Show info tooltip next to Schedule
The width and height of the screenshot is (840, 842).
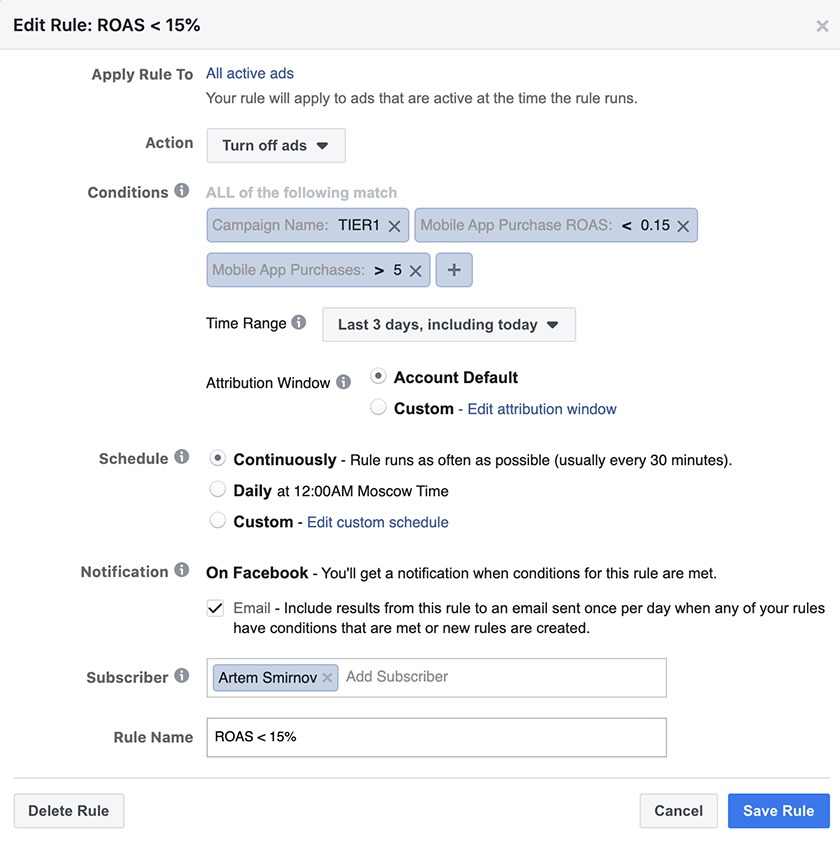tap(181, 457)
